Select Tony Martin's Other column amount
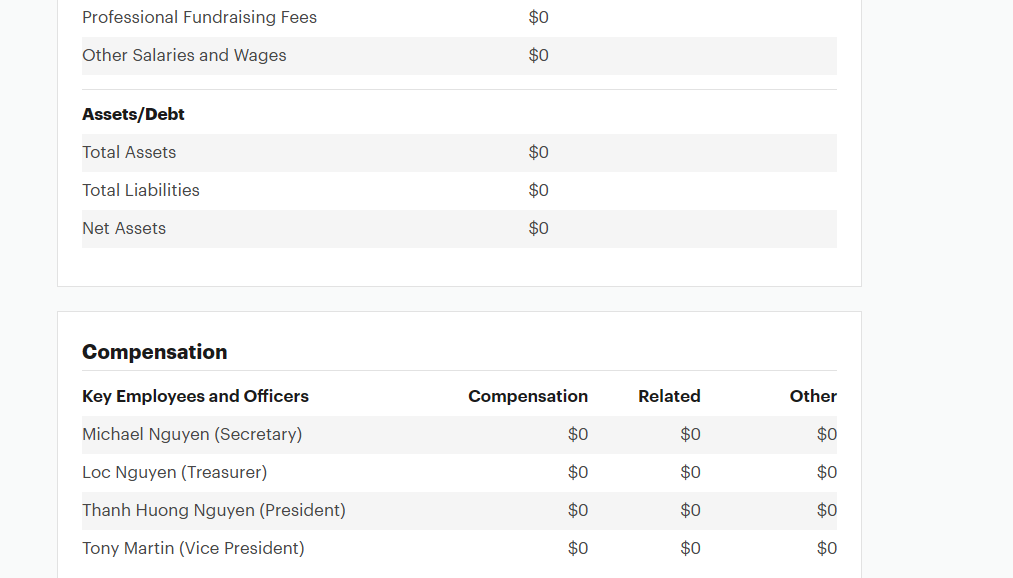 pyautogui.click(x=827, y=548)
